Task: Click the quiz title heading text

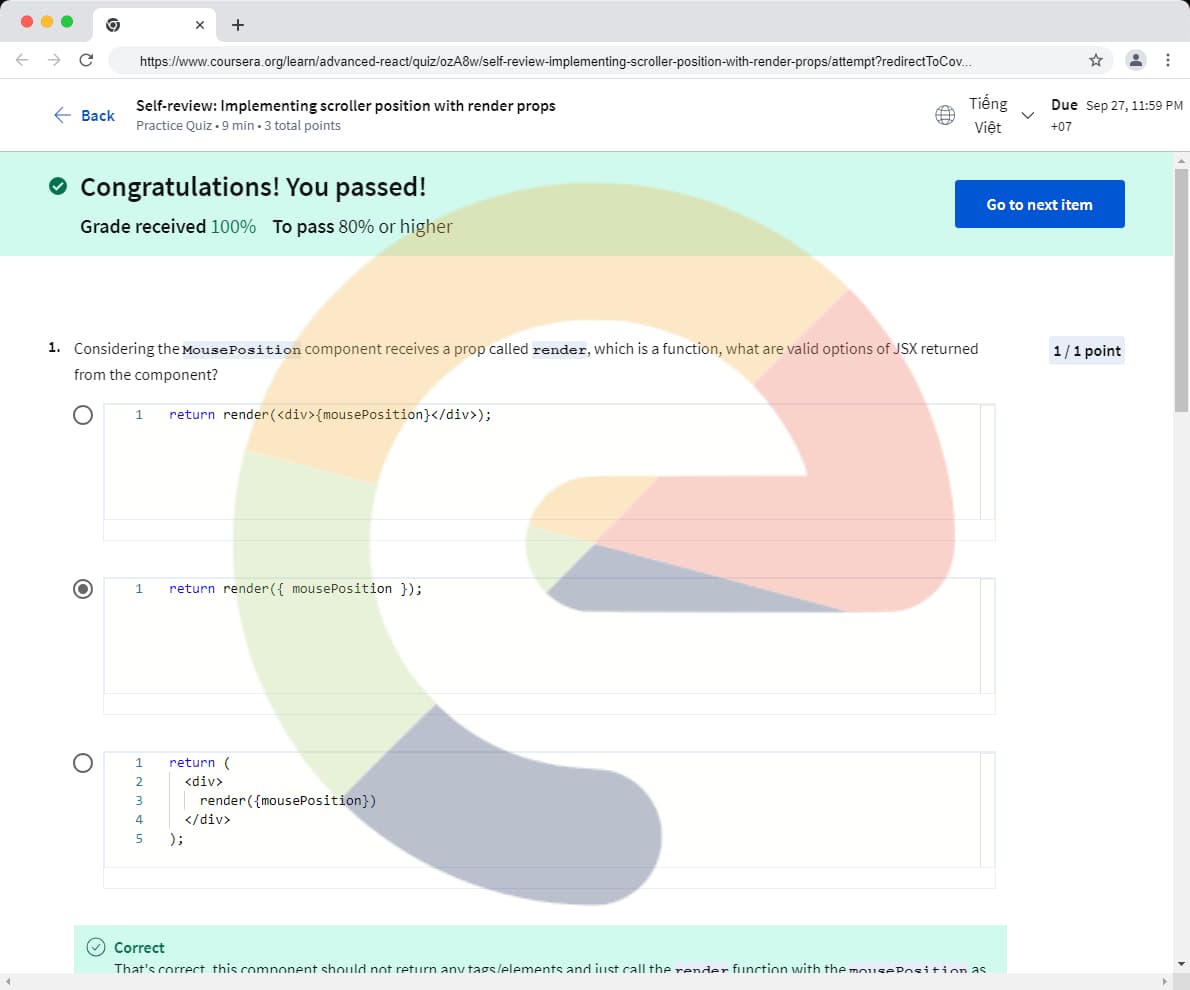Action: [x=345, y=106]
